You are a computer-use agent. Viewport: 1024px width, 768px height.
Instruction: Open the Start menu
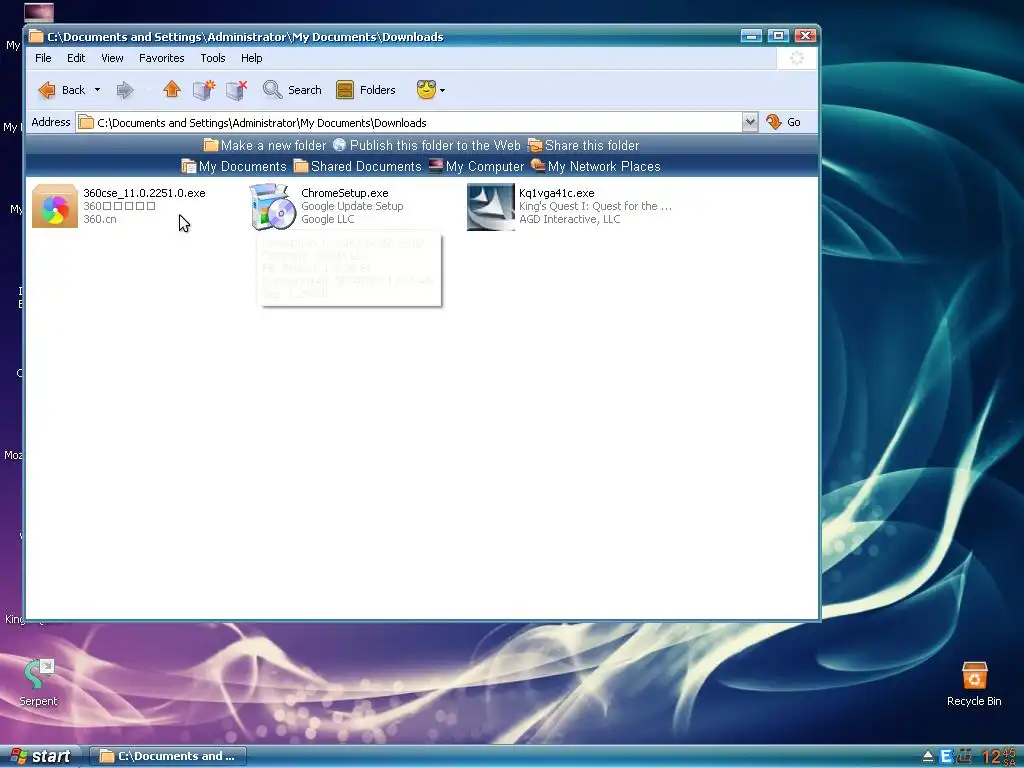click(40, 756)
